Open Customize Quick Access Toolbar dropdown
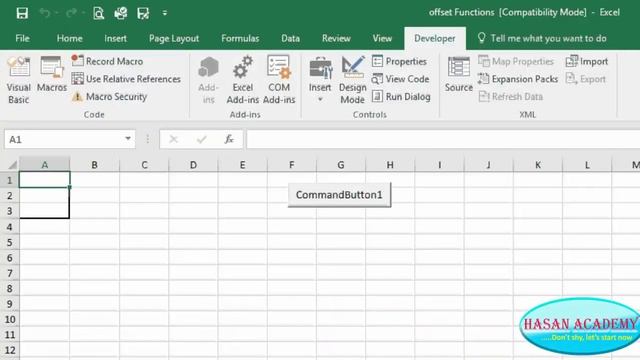 (165, 13)
